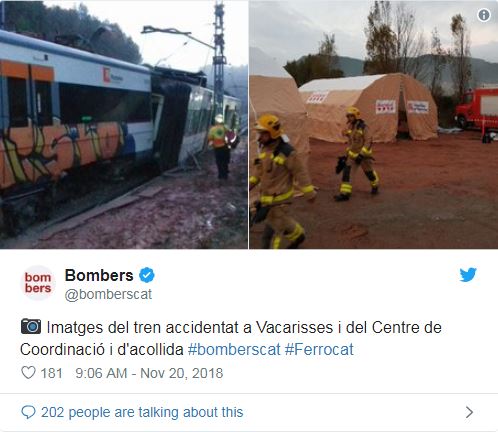This screenshot has height=432, width=498.
Task: Expand the conversation with the right chevron
Action: [469, 412]
